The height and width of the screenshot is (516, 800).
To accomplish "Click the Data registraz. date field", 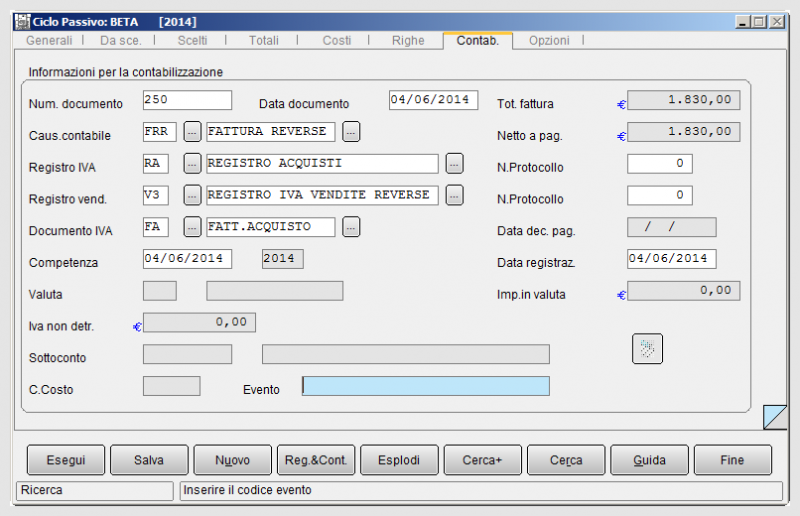I will [x=671, y=259].
